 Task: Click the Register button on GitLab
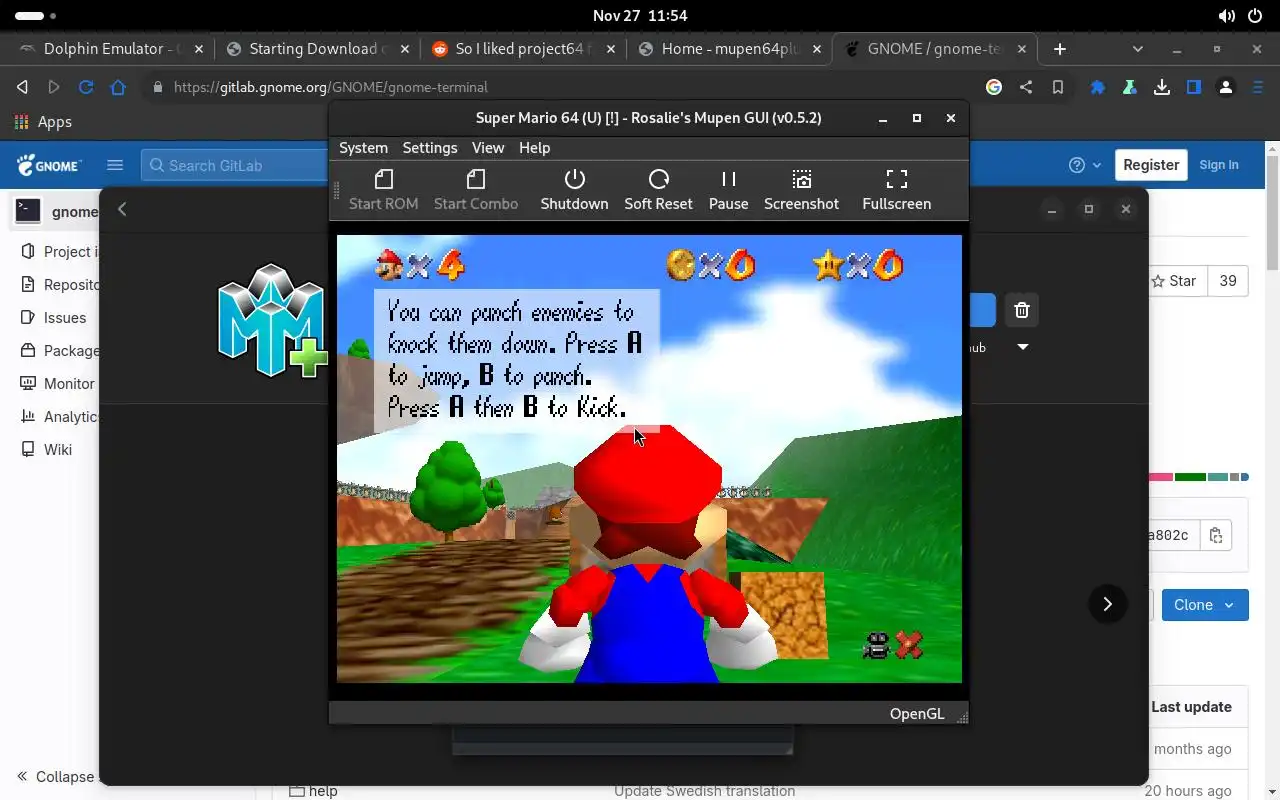(x=1151, y=165)
